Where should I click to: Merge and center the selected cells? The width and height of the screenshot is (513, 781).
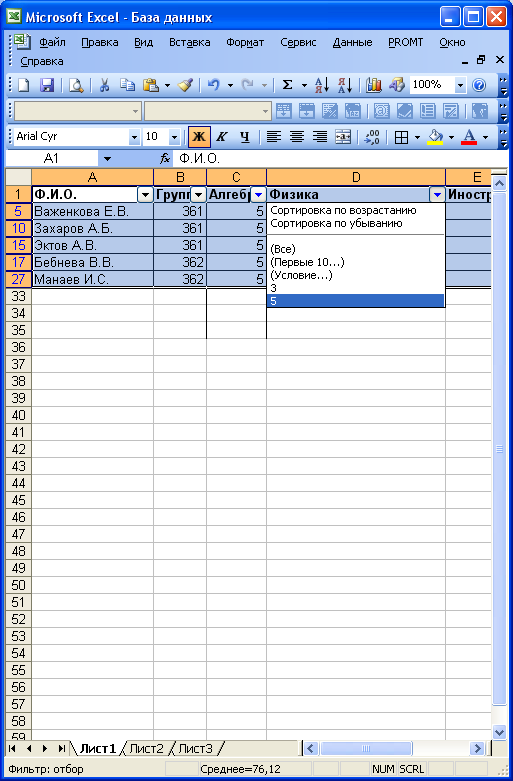(x=343, y=136)
